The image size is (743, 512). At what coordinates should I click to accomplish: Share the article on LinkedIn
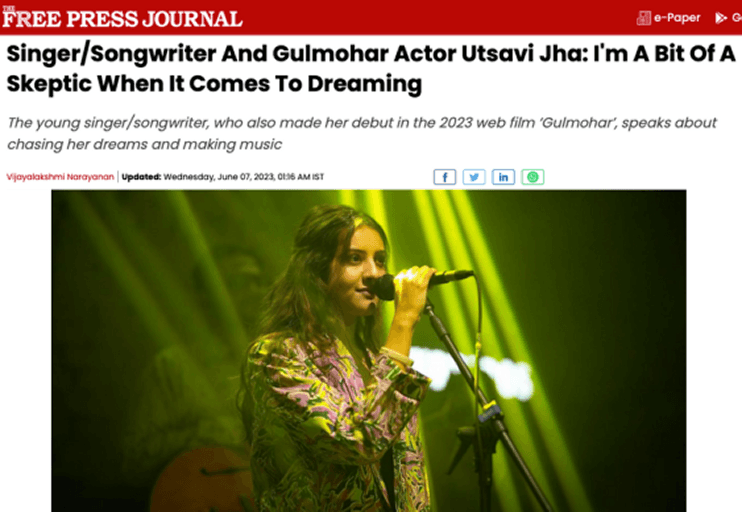tap(503, 177)
